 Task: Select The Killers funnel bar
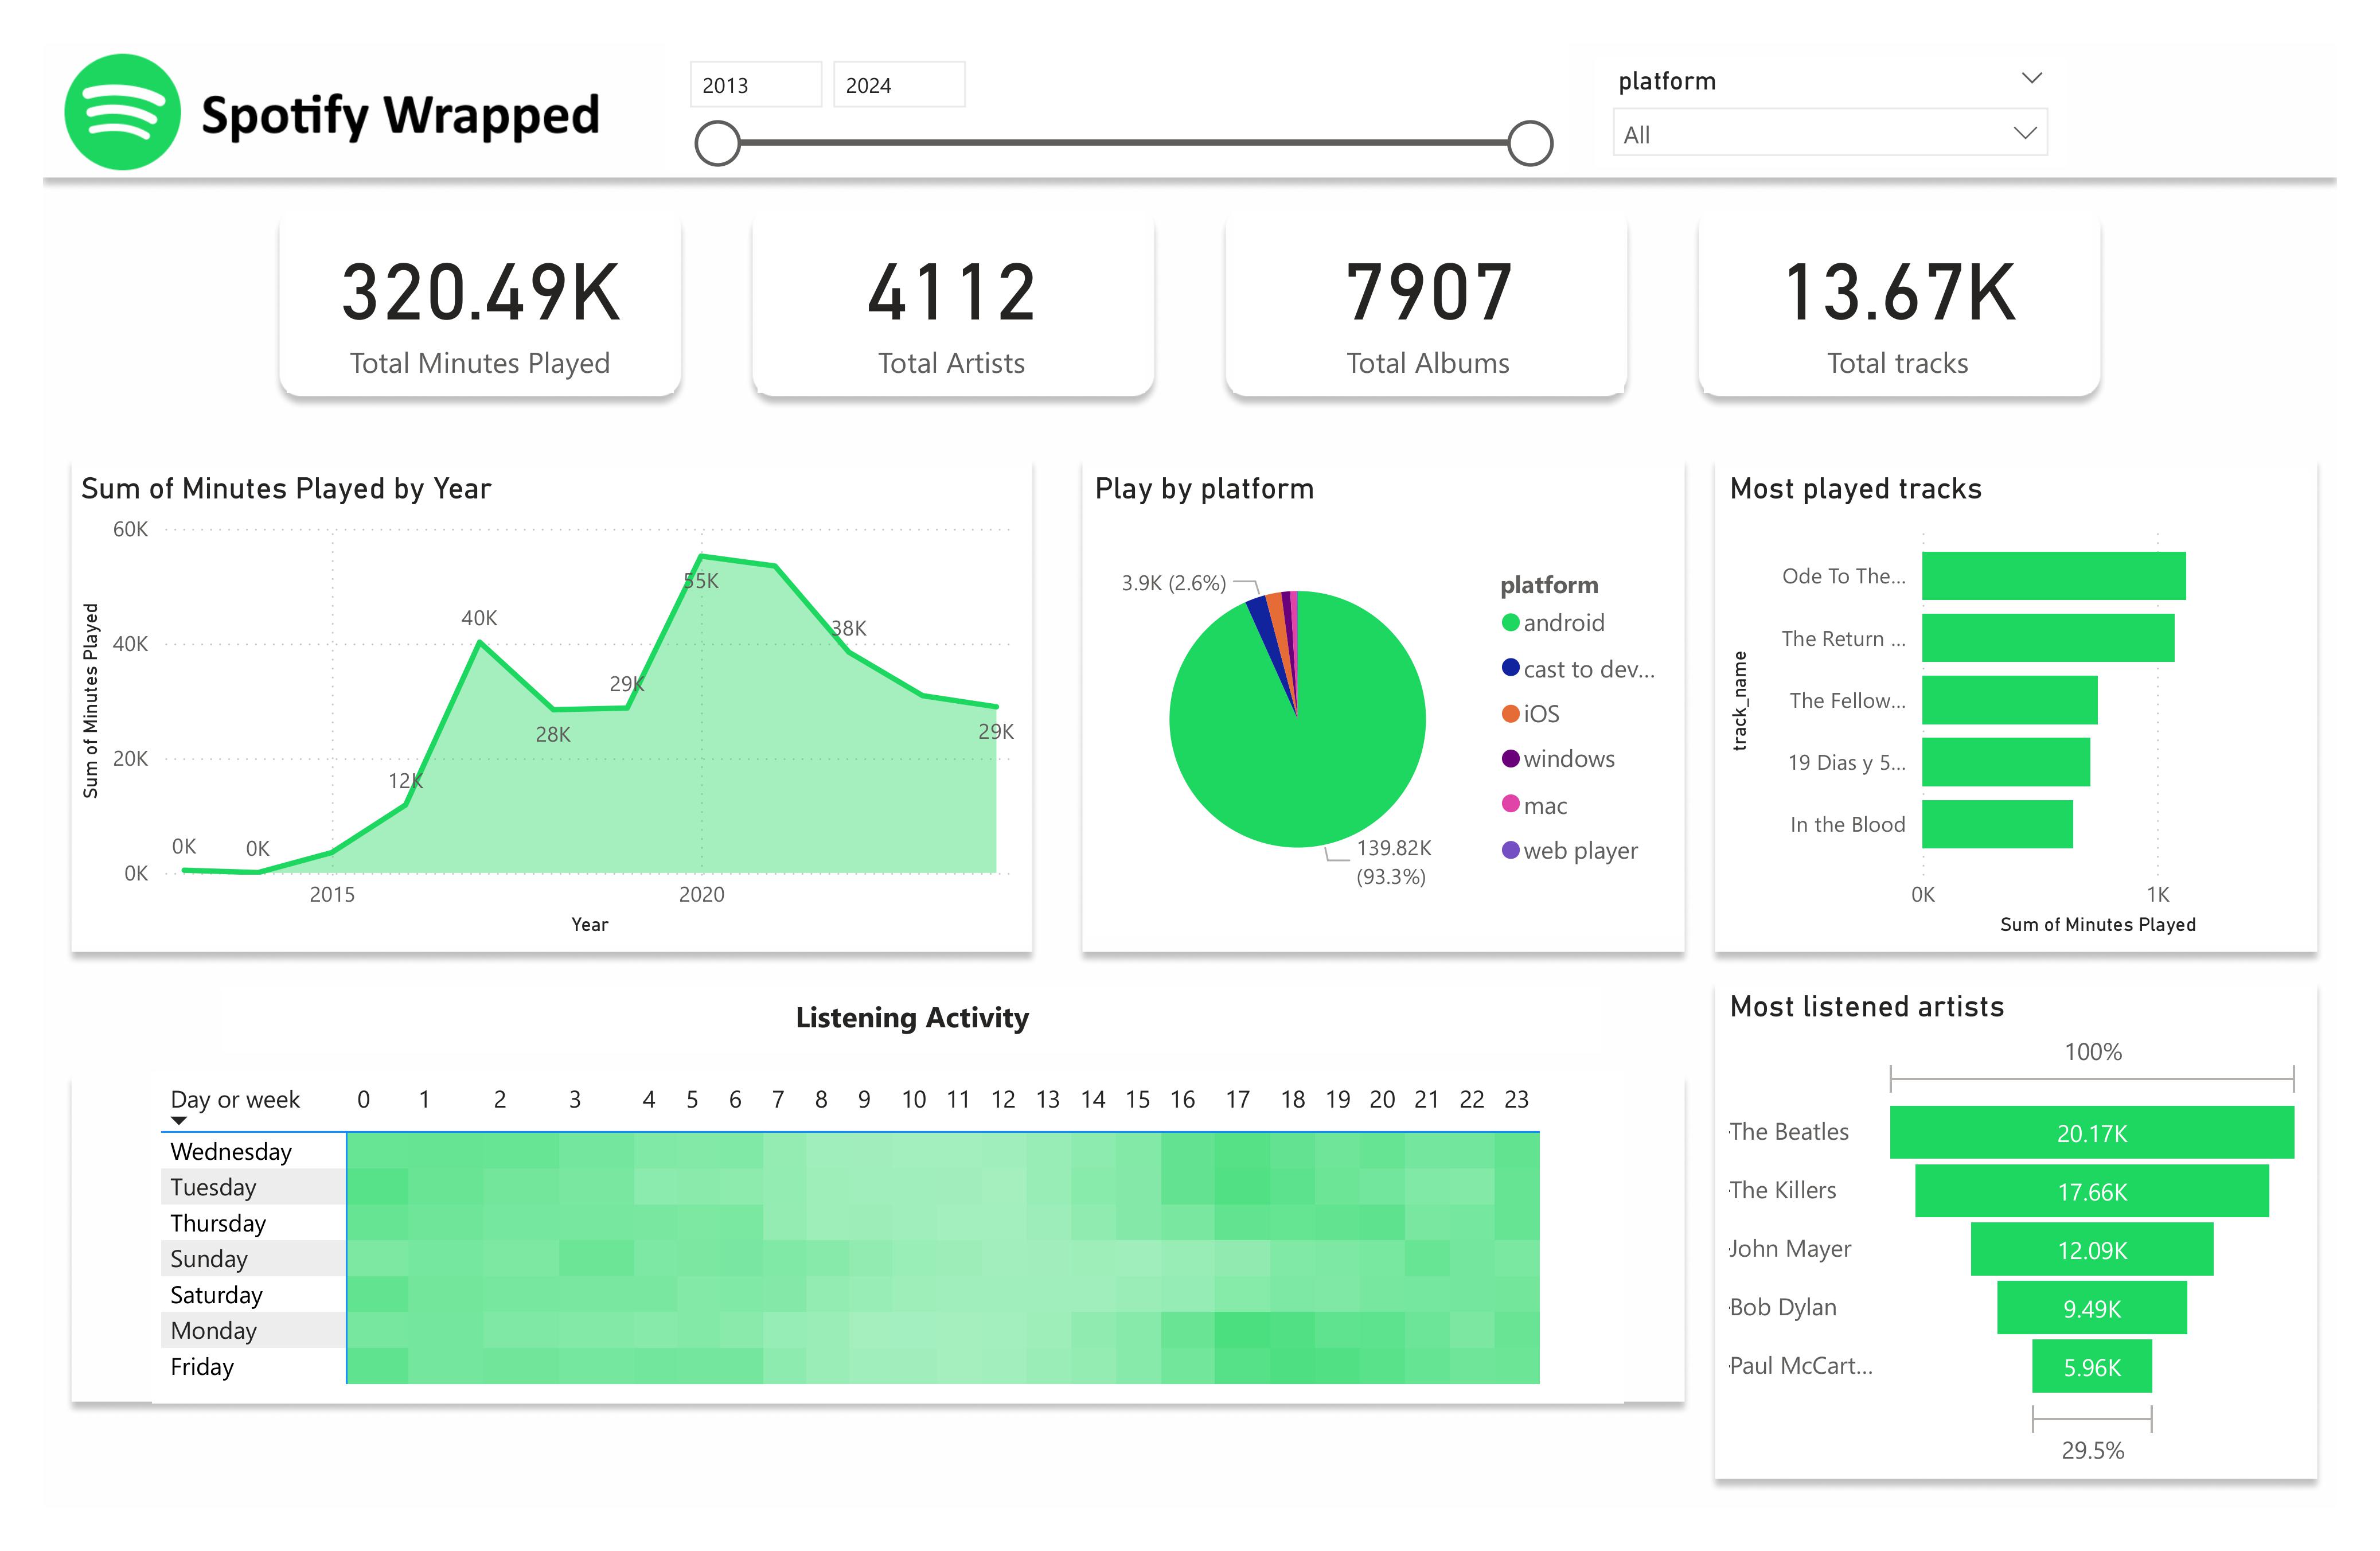(2091, 1191)
